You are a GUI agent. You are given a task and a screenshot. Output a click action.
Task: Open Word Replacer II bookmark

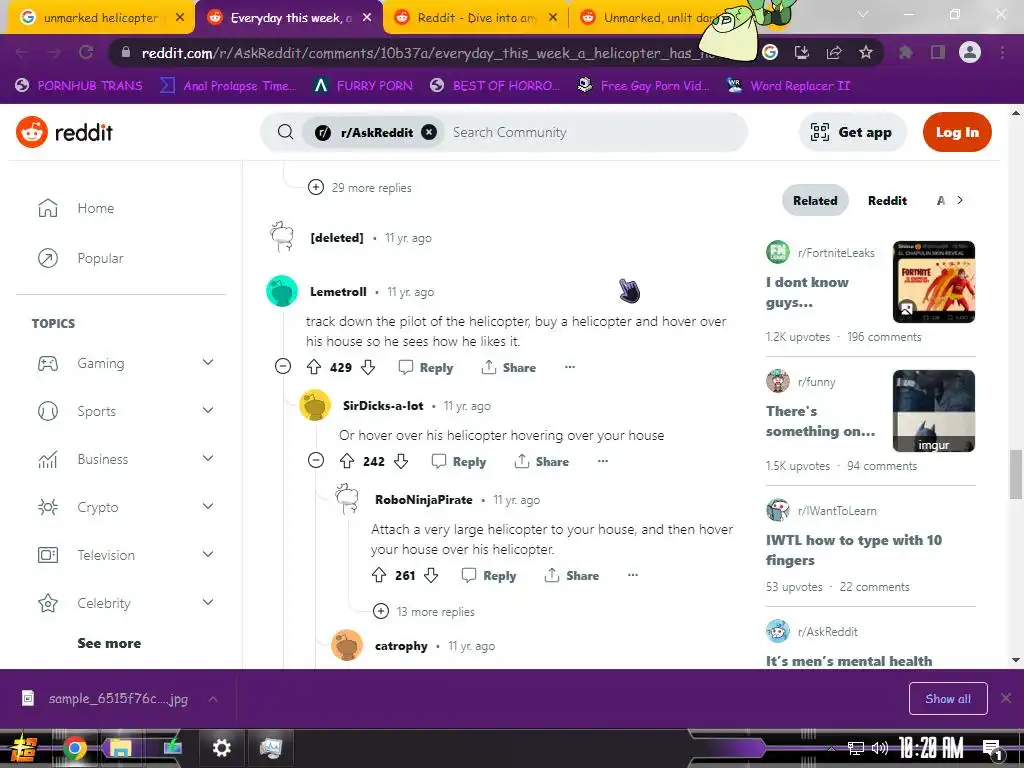tap(788, 86)
